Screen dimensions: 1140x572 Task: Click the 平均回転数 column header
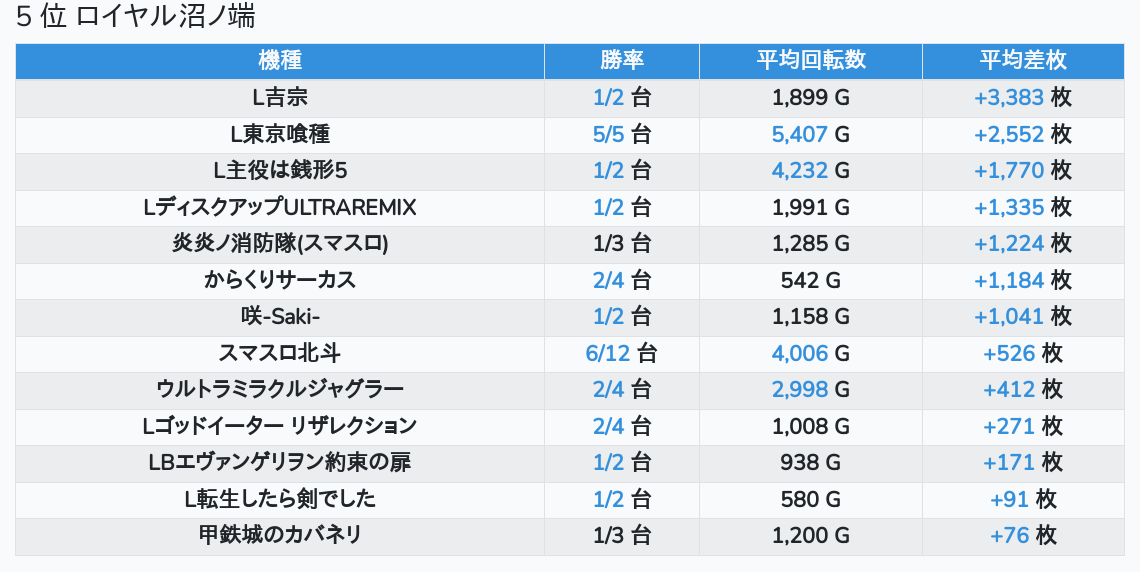pos(810,60)
